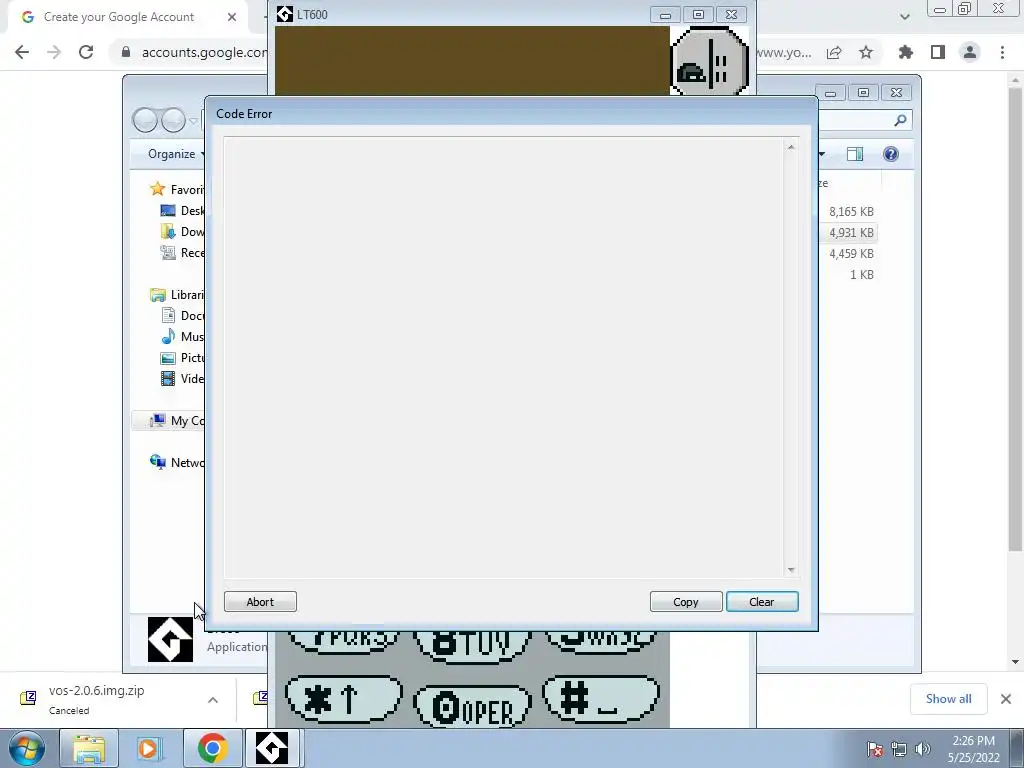Select Desktop in Explorer navigation pane
The image size is (1024, 768).
(x=182, y=210)
